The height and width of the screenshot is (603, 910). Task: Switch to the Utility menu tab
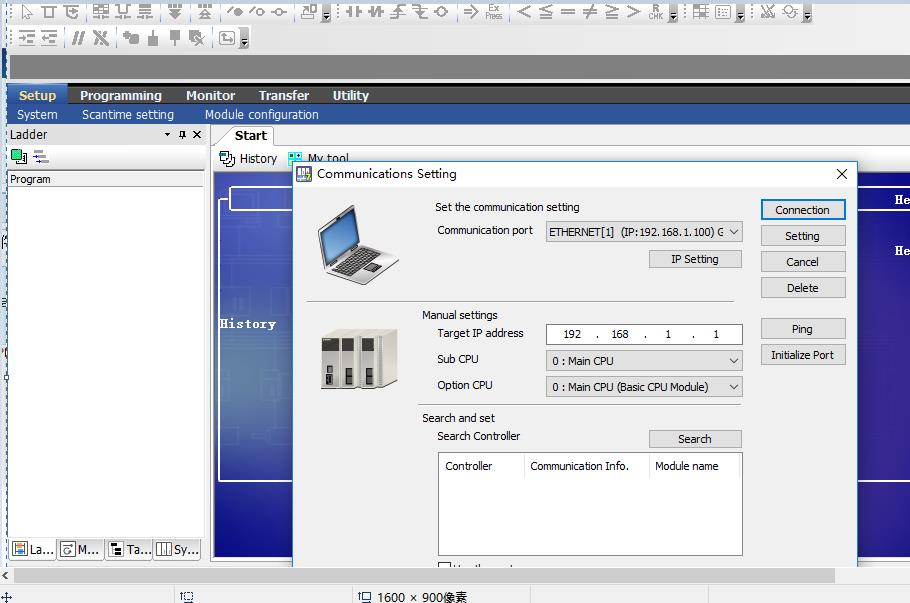(x=350, y=95)
